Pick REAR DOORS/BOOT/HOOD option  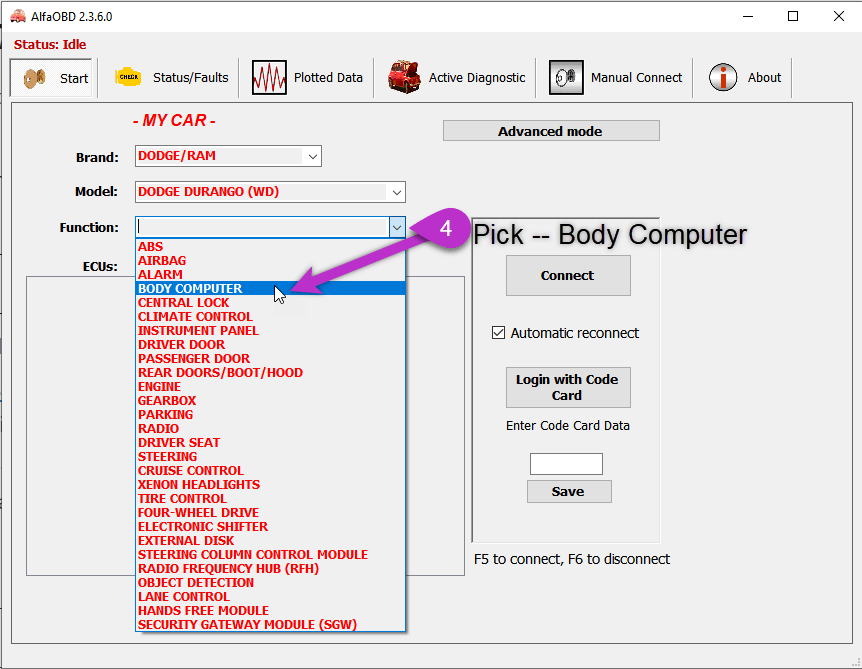[x=270, y=373]
